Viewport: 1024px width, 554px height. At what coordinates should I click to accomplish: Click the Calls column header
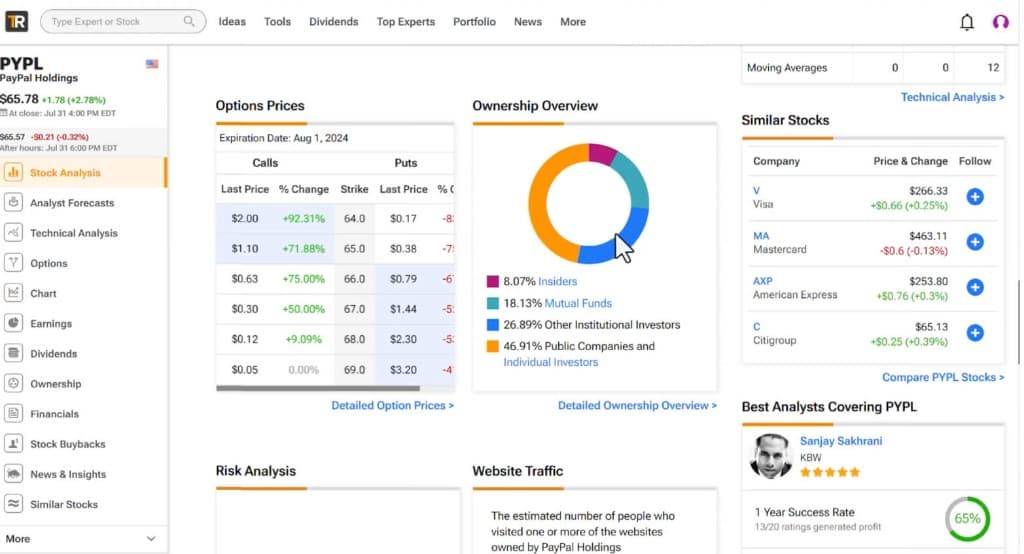pos(265,163)
